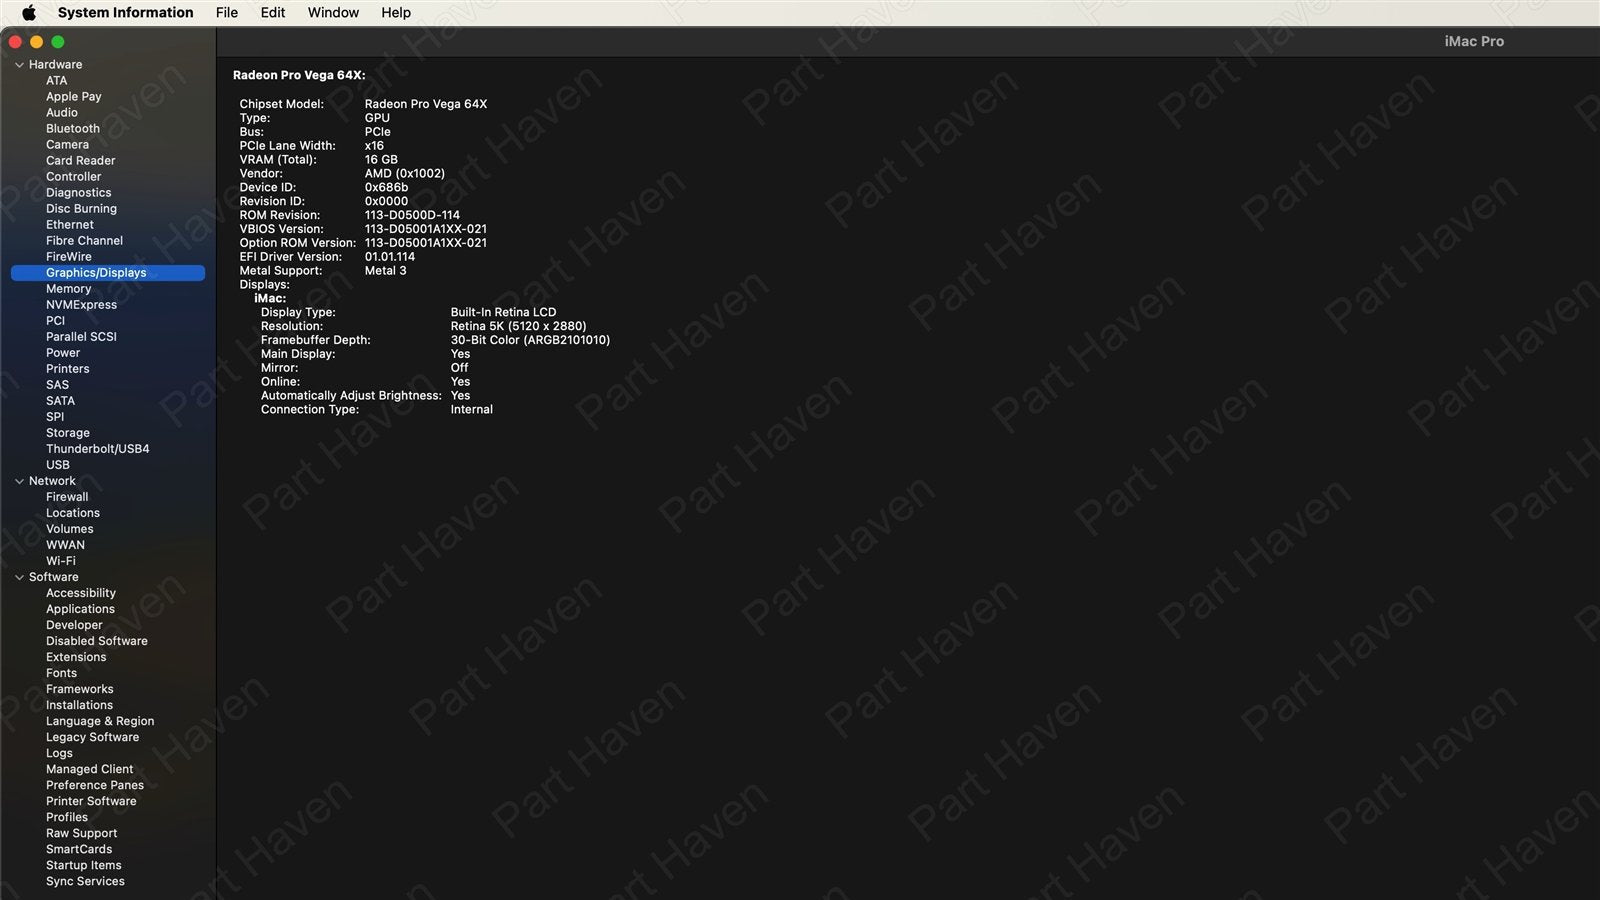Viewport: 1600px width, 900px height.
Task: Open the Edit menu
Action: click(273, 13)
